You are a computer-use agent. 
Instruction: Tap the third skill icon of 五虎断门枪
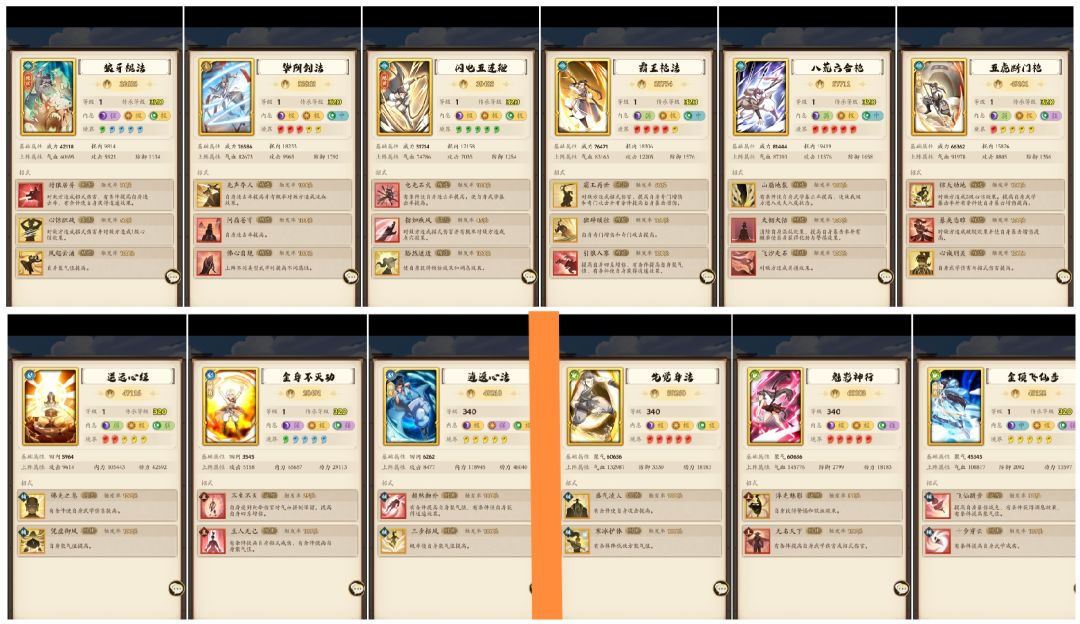922,263
